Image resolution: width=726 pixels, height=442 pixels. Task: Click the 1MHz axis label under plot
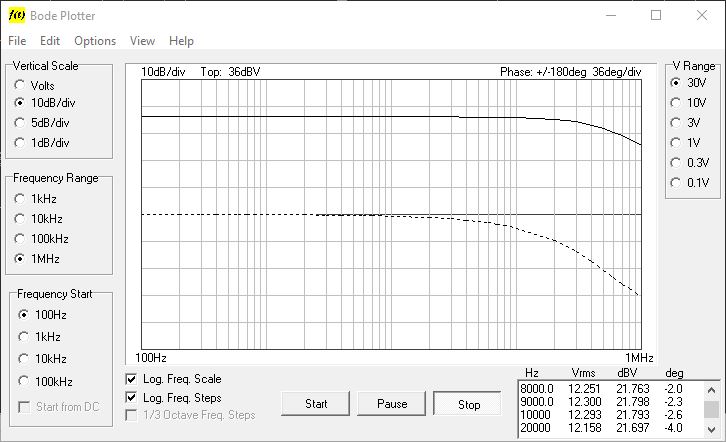pyautogui.click(x=639, y=358)
